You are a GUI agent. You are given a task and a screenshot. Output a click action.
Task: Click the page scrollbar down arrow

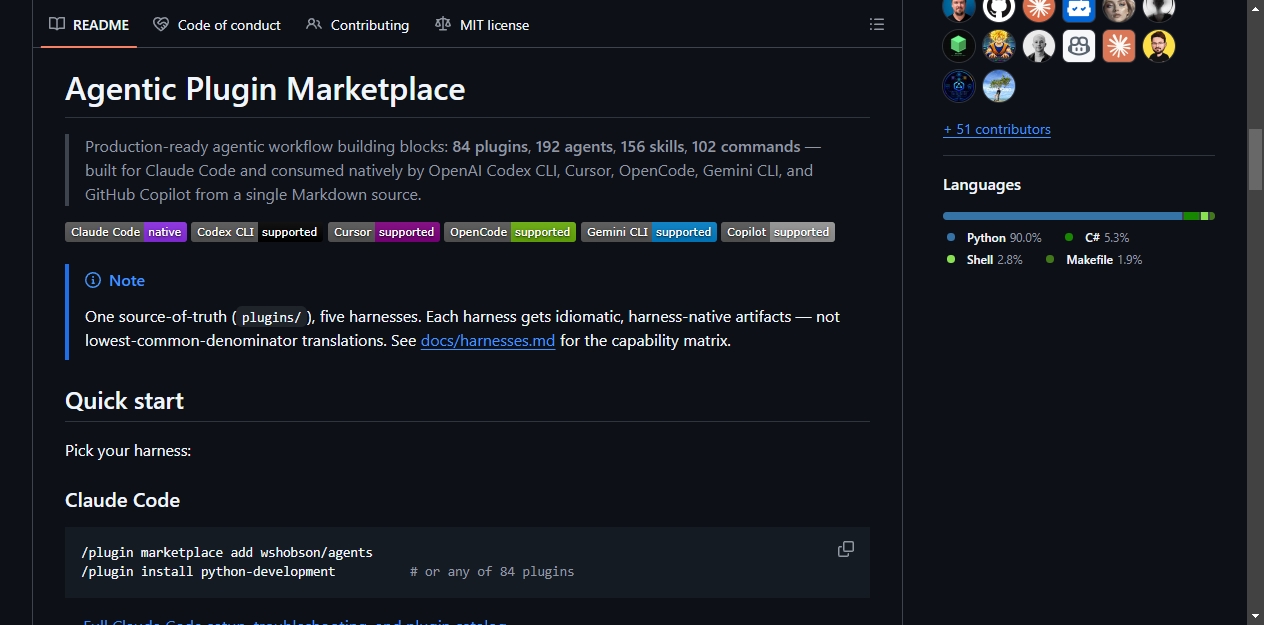[1255, 616]
